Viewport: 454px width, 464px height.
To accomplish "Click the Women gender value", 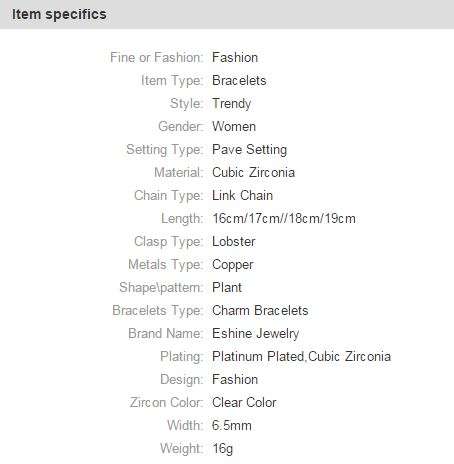I will [x=234, y=126].
